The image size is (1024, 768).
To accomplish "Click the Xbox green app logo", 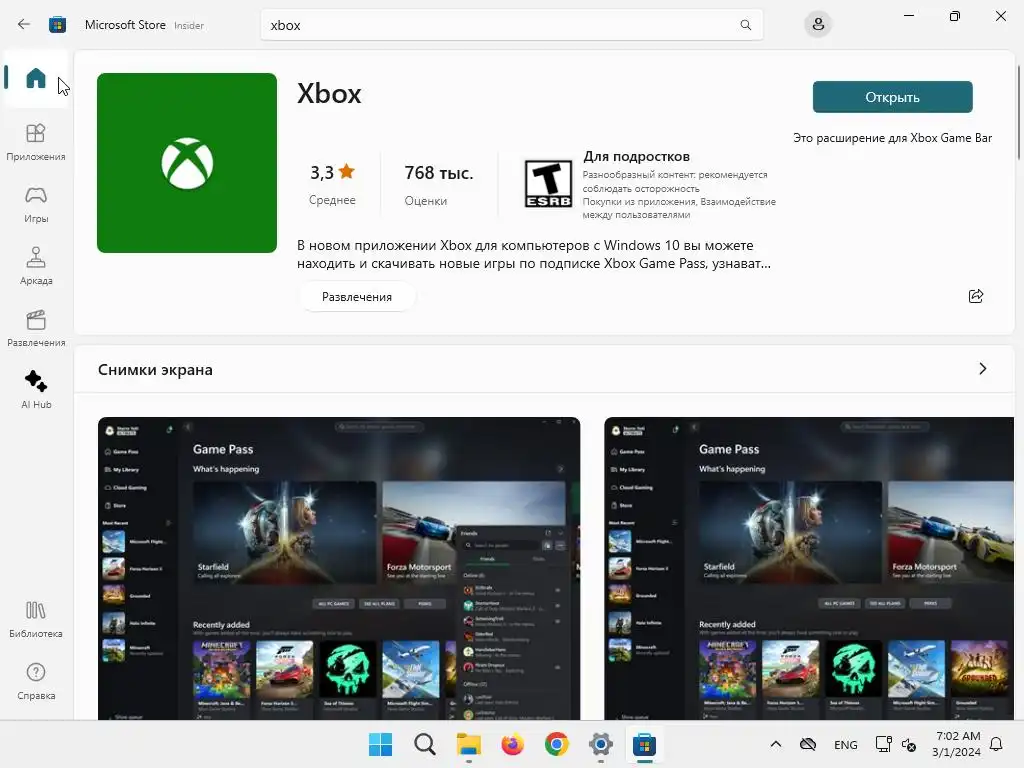I will 187,163.
